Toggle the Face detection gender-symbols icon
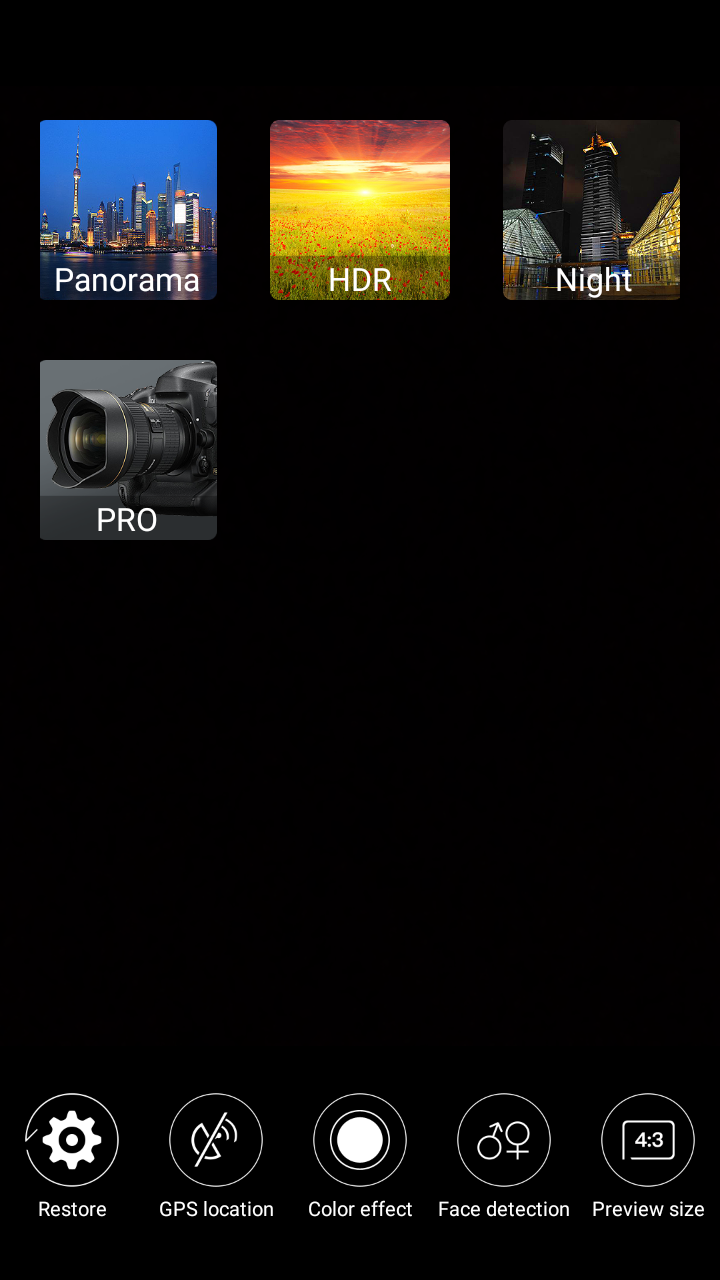Image resolution: width=720 pixels, height=1280 pixels. point(504,1140)
